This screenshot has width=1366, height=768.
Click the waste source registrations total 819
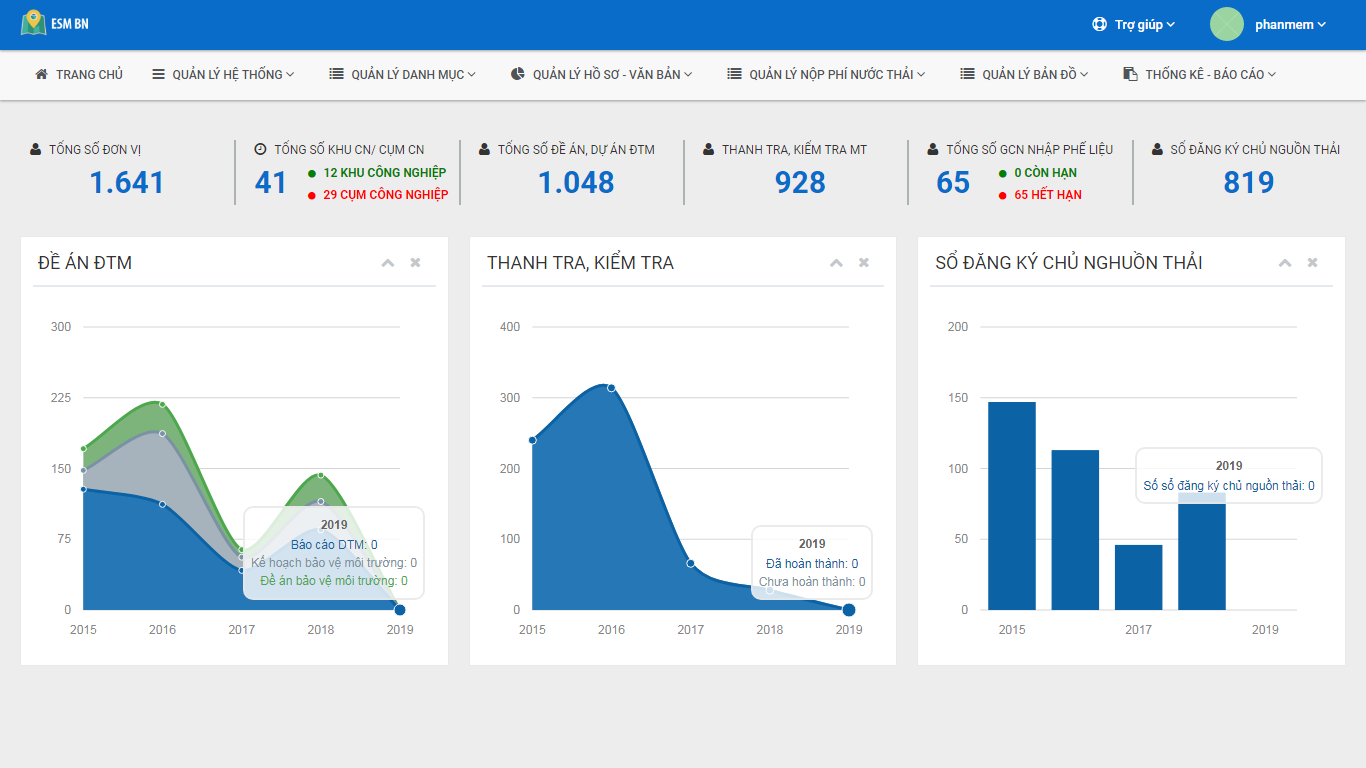[1249, 183]
